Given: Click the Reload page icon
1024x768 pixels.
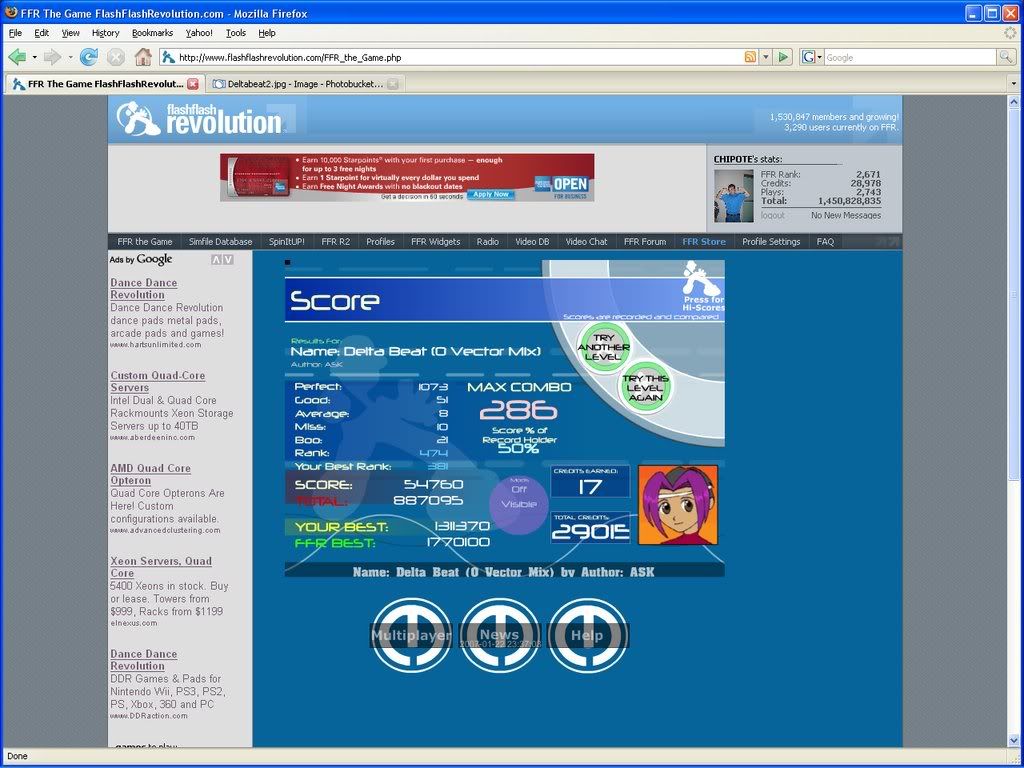Looking at the screenshot, I should tap(89, 57).
